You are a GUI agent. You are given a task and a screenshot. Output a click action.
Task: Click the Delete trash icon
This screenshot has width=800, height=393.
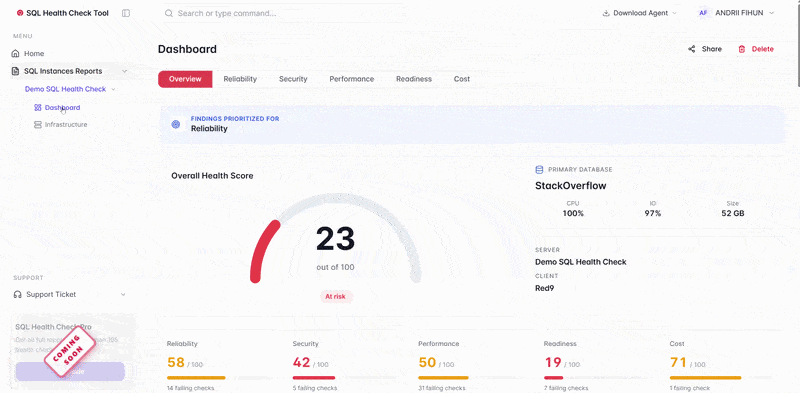tap(741, 49)
